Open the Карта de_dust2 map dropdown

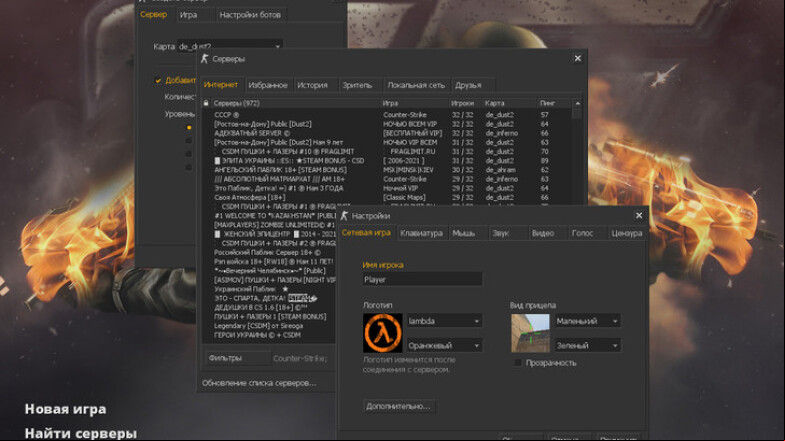coord(230,47)
